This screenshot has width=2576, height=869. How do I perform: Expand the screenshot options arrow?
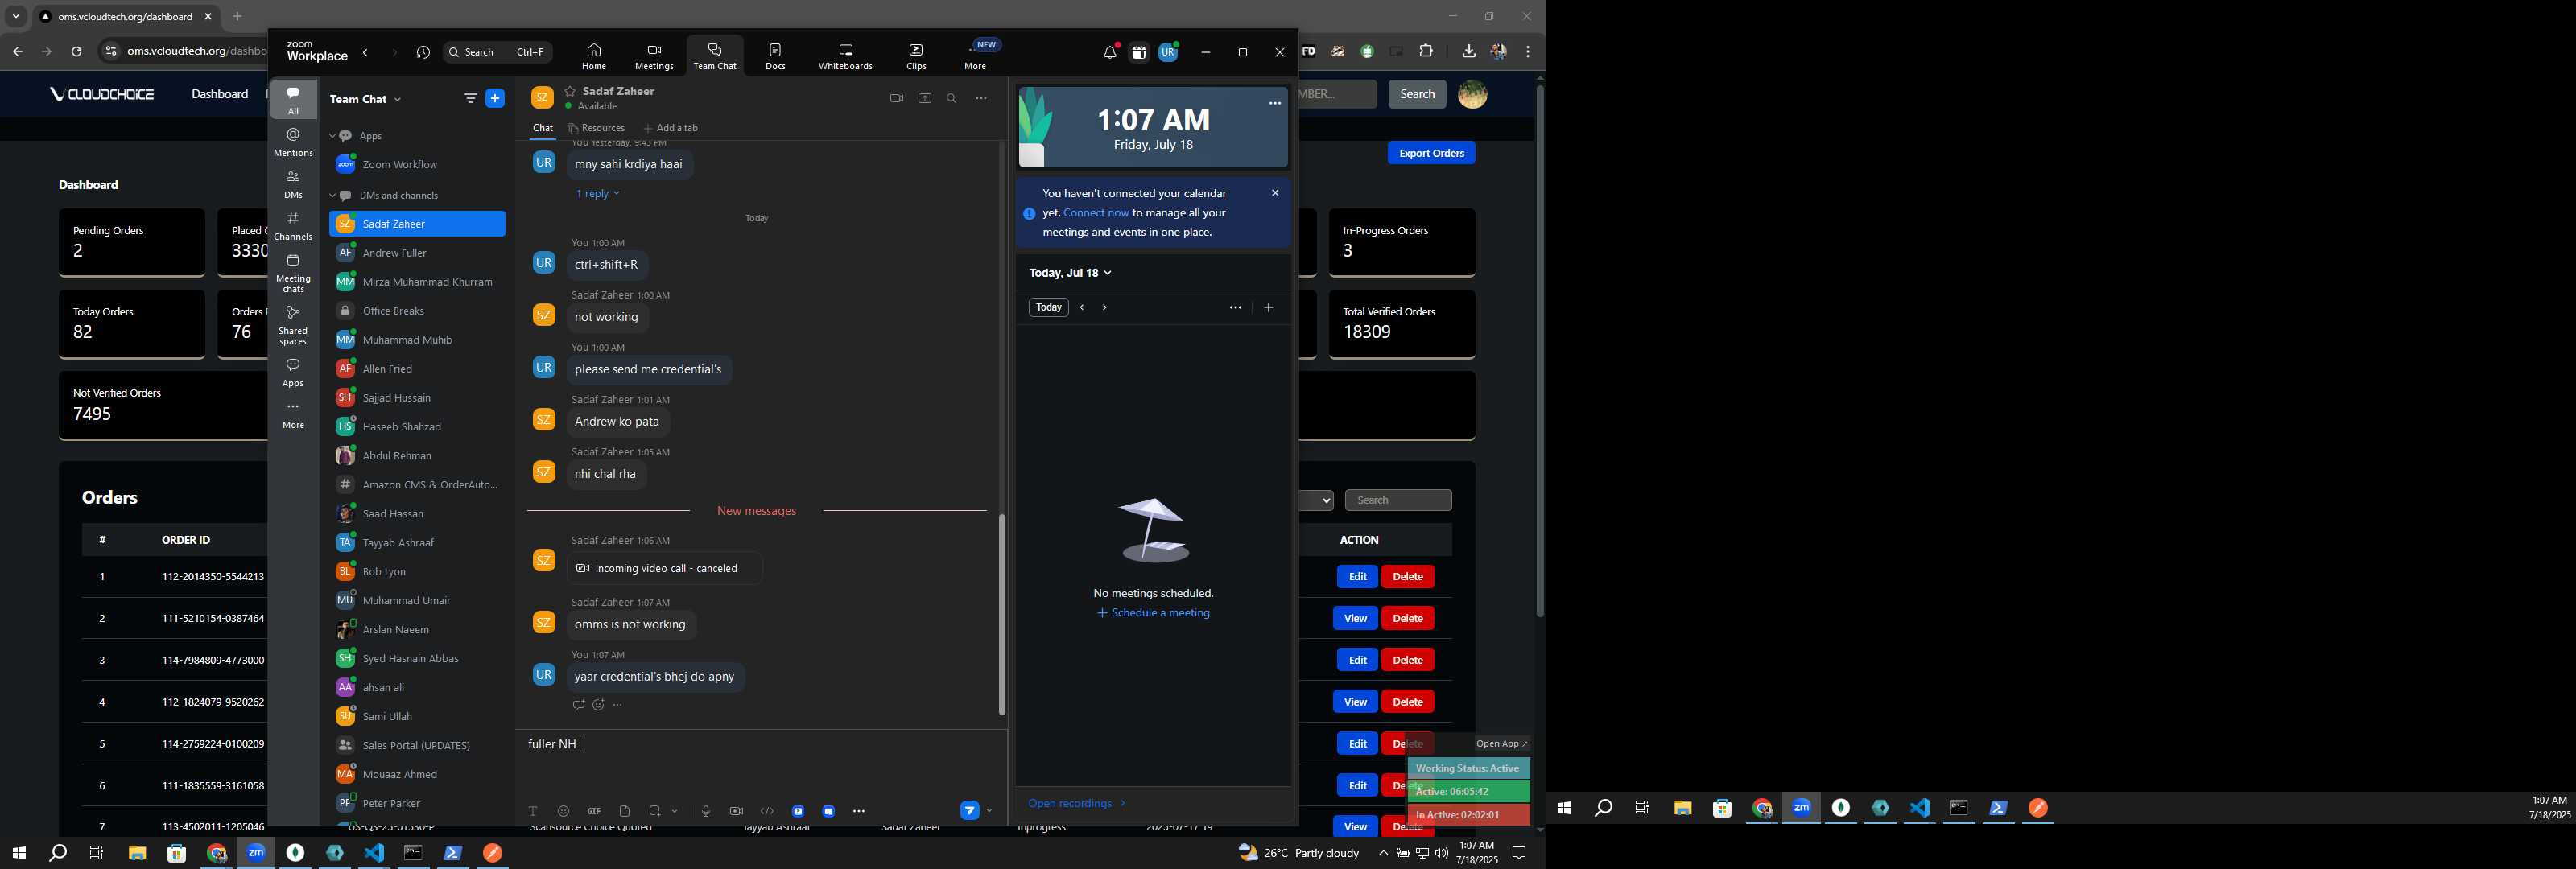(675, 811)
